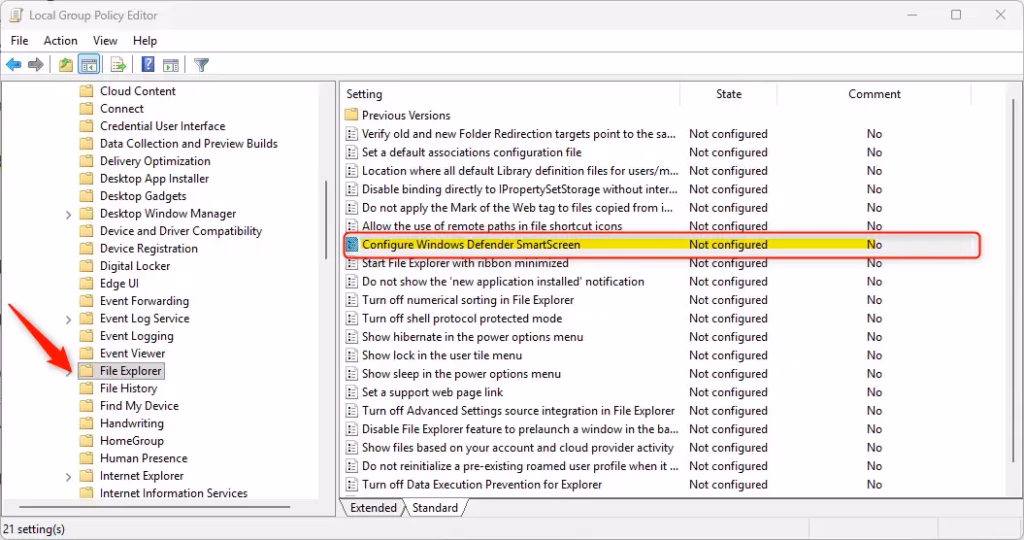
Task: Select Configure Windows Defender SmartScreen setting
Action: pyautogui.click(x=470, y=245)
